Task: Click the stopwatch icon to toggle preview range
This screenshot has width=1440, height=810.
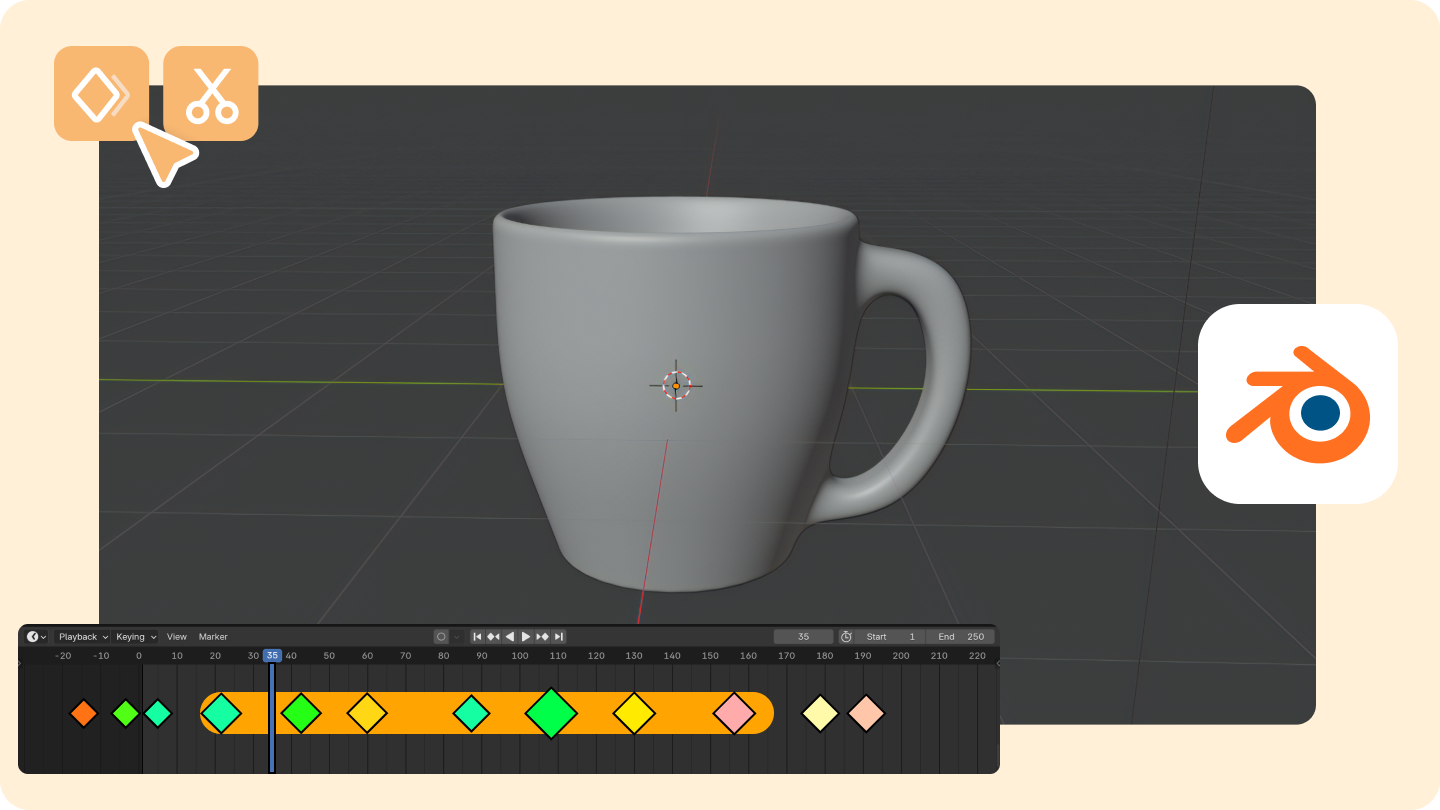Action: (847, 636)
